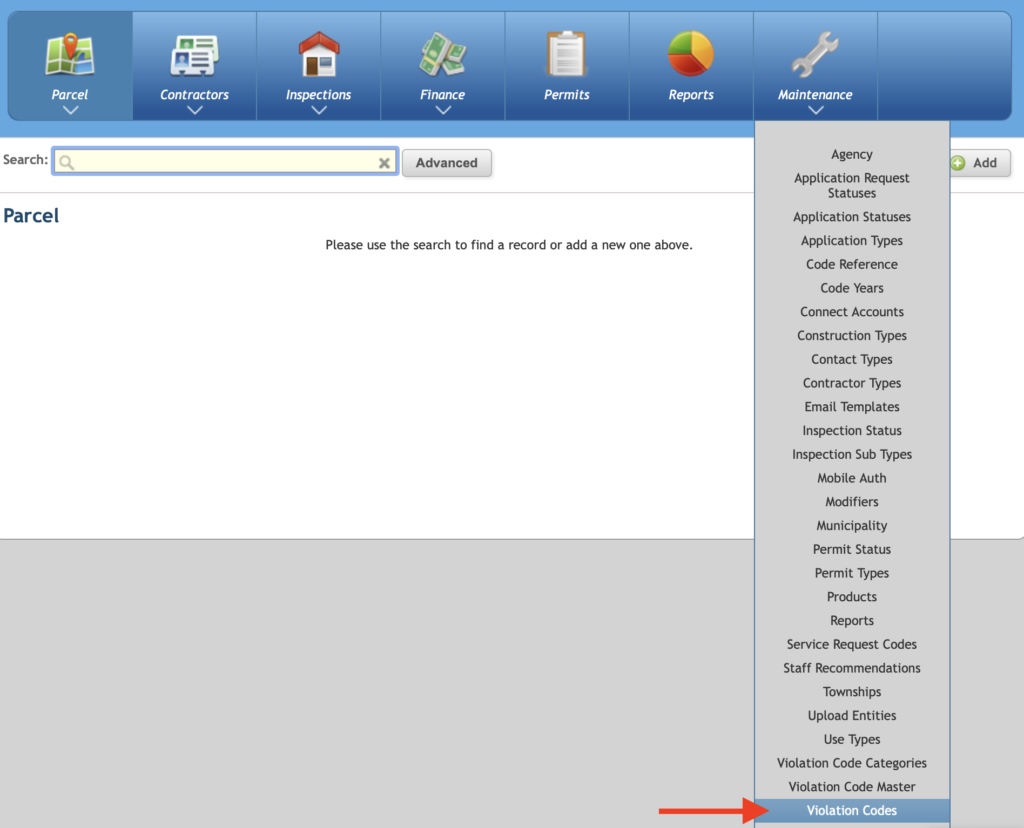Click the Finance money icon
The height and width of the screenshot is (828, 1024).
[442, 54]
